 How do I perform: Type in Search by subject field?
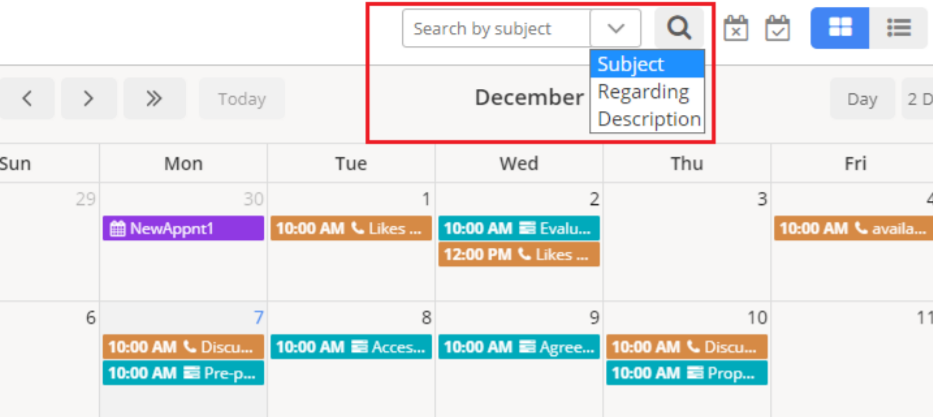pos(497,28)
